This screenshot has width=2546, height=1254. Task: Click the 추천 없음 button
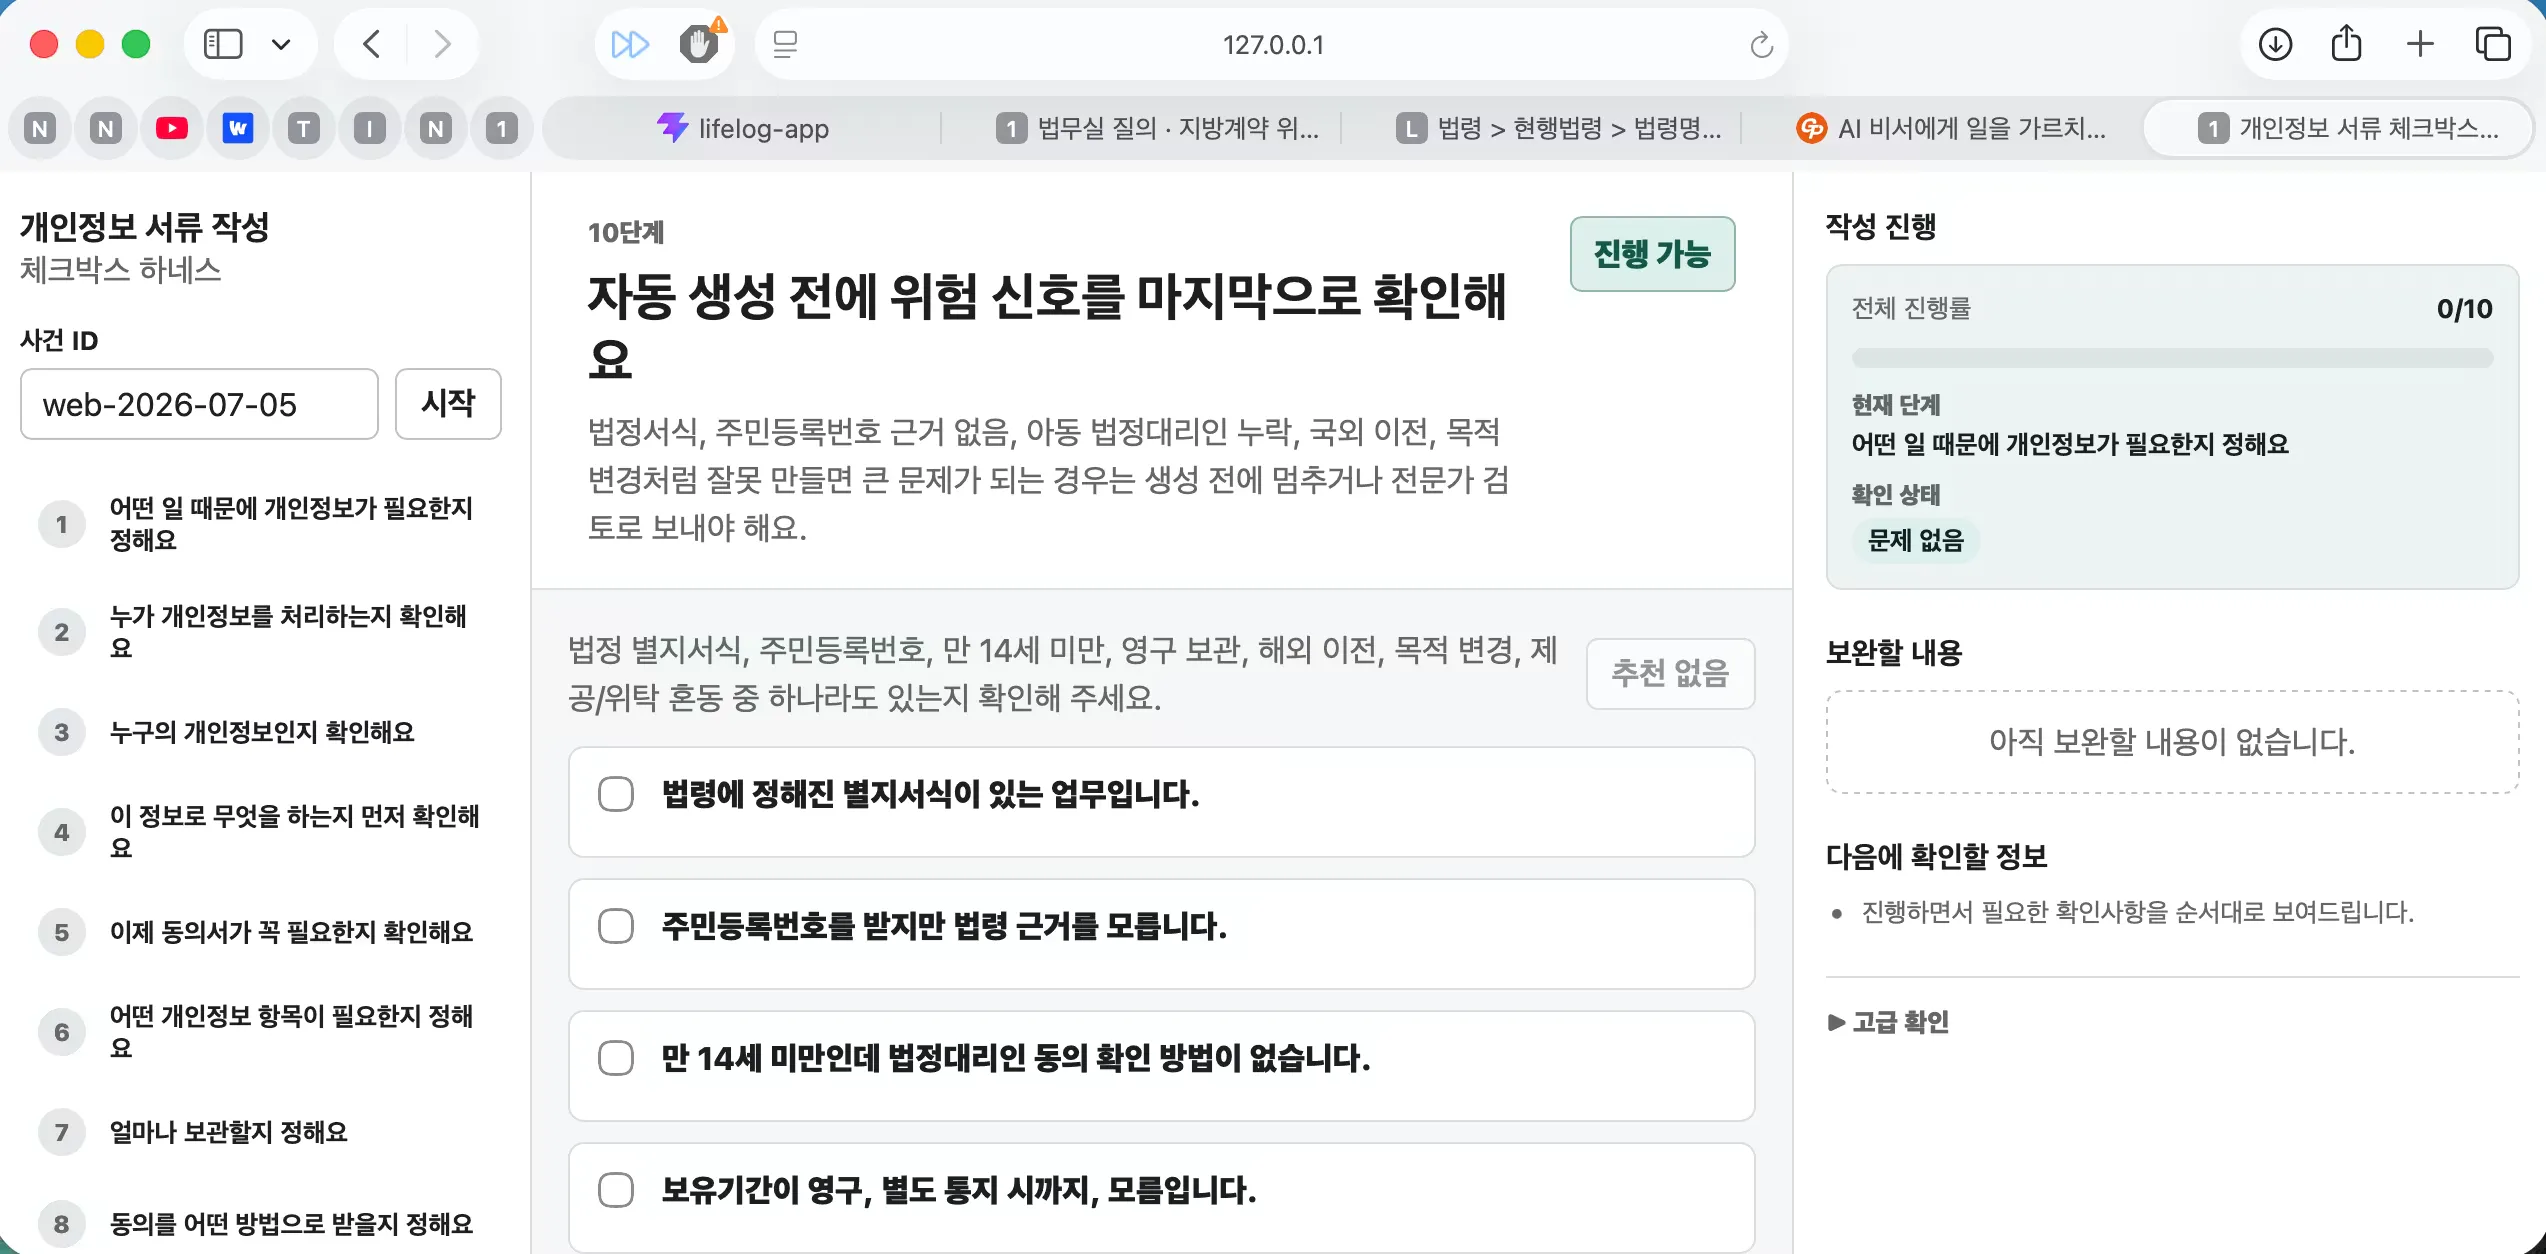click(1670, 673)
